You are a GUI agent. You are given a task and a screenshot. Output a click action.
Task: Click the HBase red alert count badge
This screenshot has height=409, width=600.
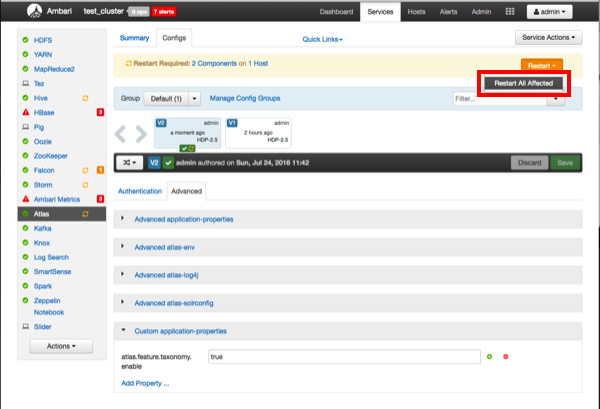[x=100, y=112]
